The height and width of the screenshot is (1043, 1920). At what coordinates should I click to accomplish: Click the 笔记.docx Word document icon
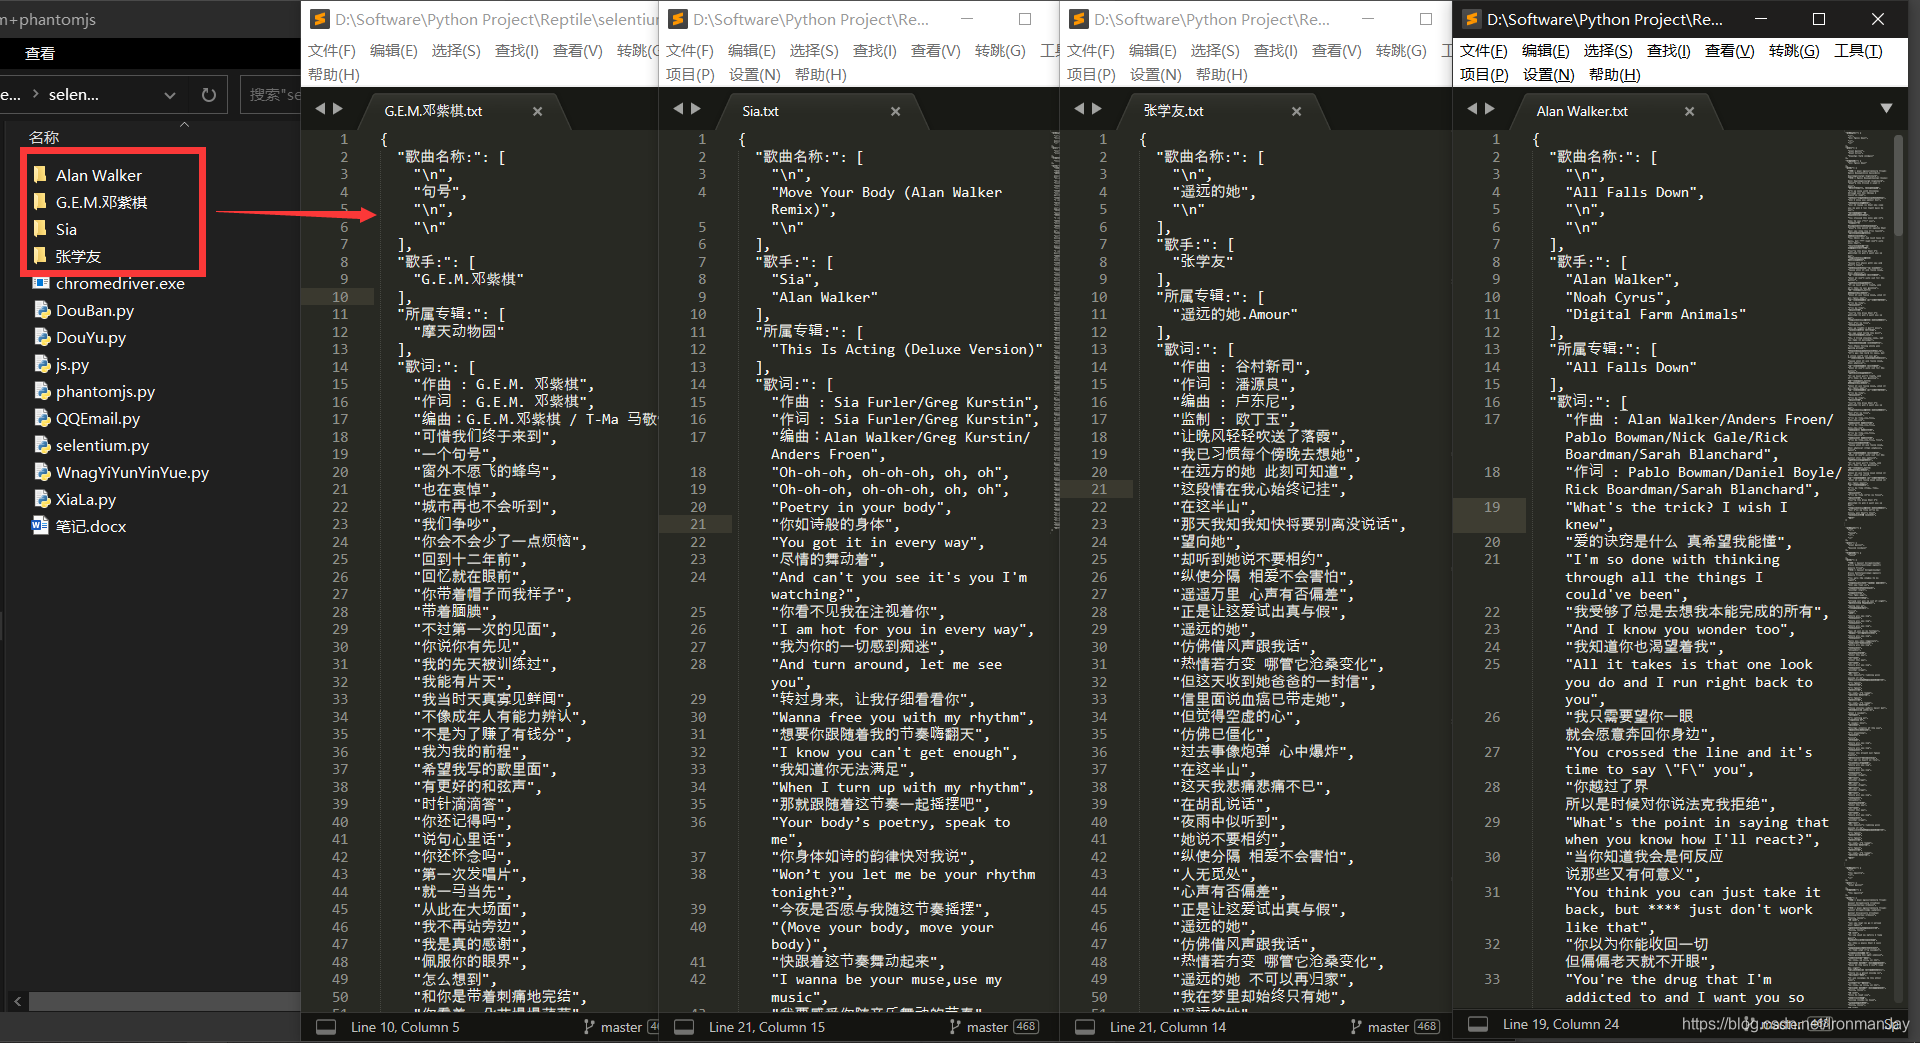point(41,526)
